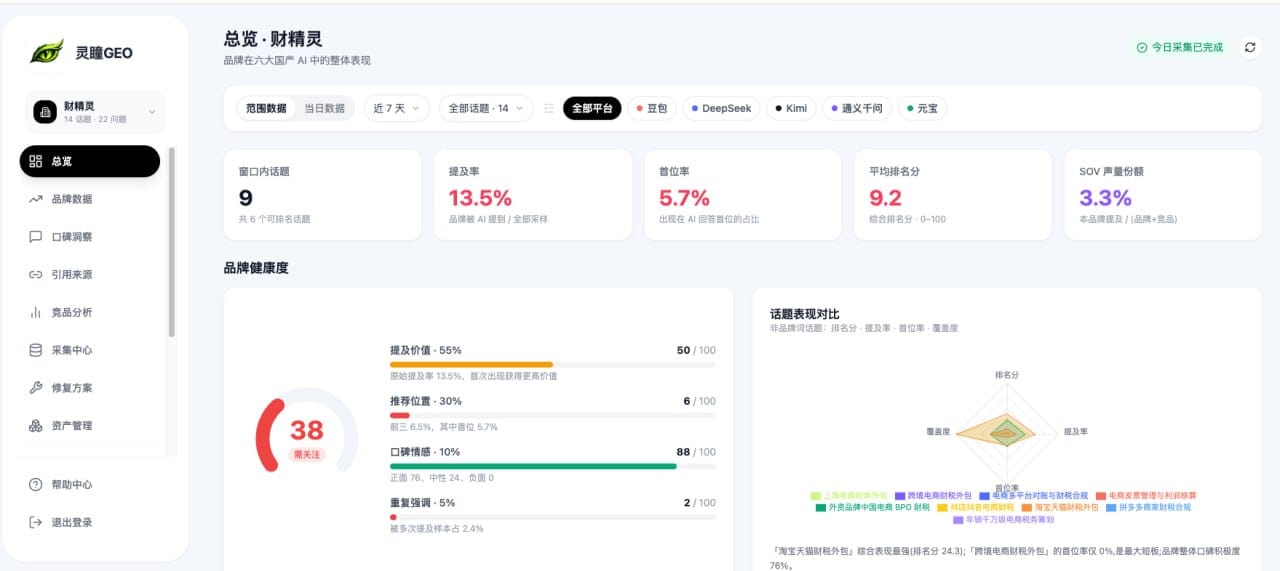Click the 品牌数据 trend icon
The height and width of the screenshot is (571, 1280).
point(36,199)
